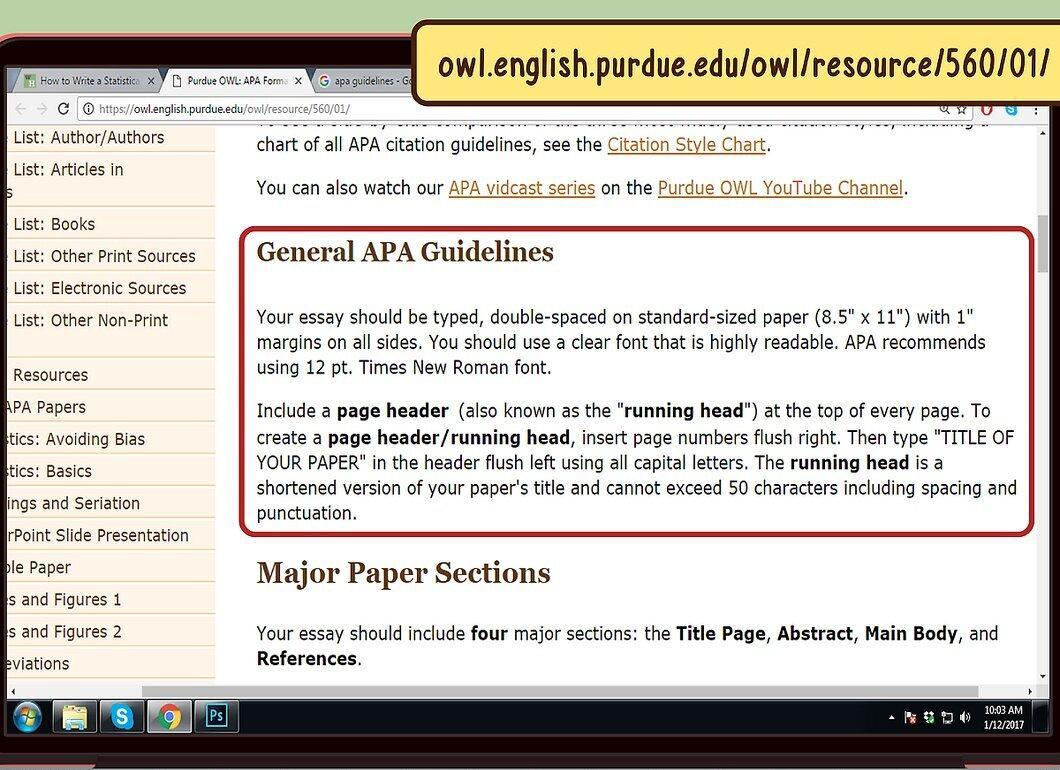Open the Abbreviations sidebar link
Screen dimensions: 1060x770
pos(38,664)
